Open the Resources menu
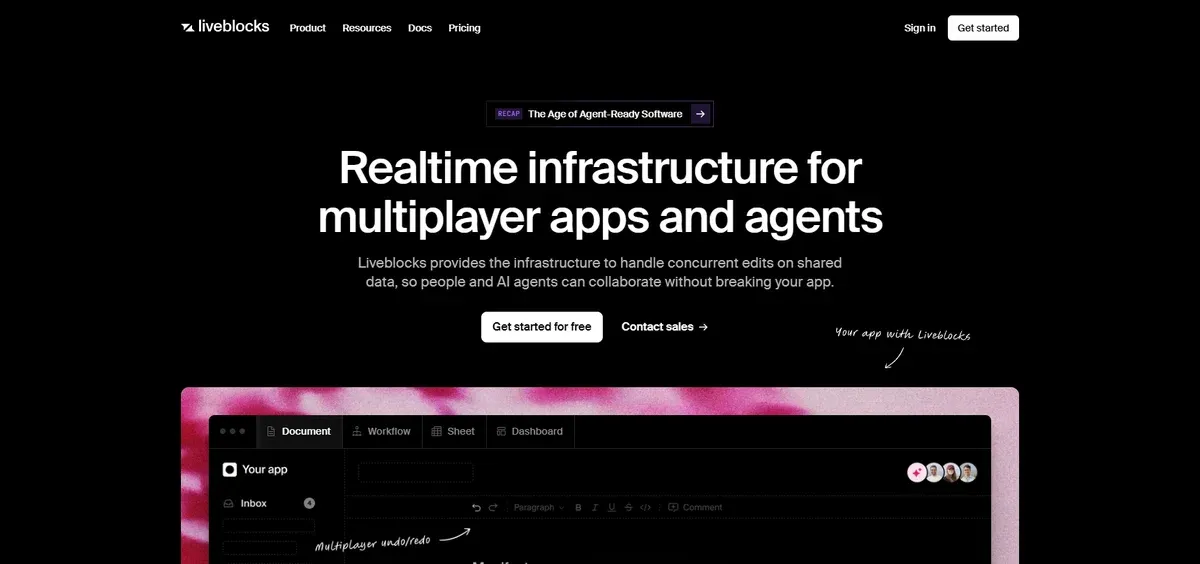The width and height of the screenshot is (1200, 564). pyautogui.click(x=367, y=28)
